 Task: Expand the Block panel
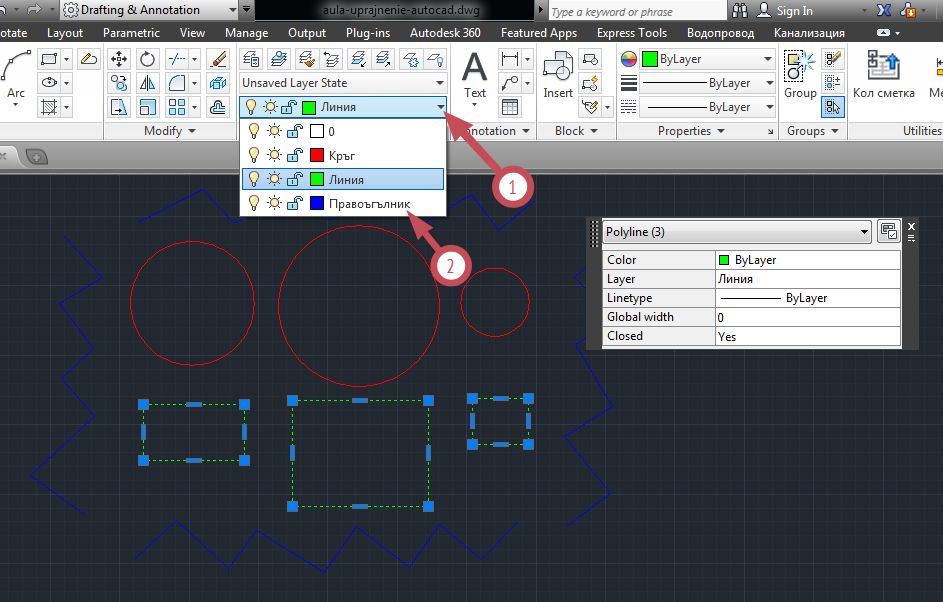[576, 131]
